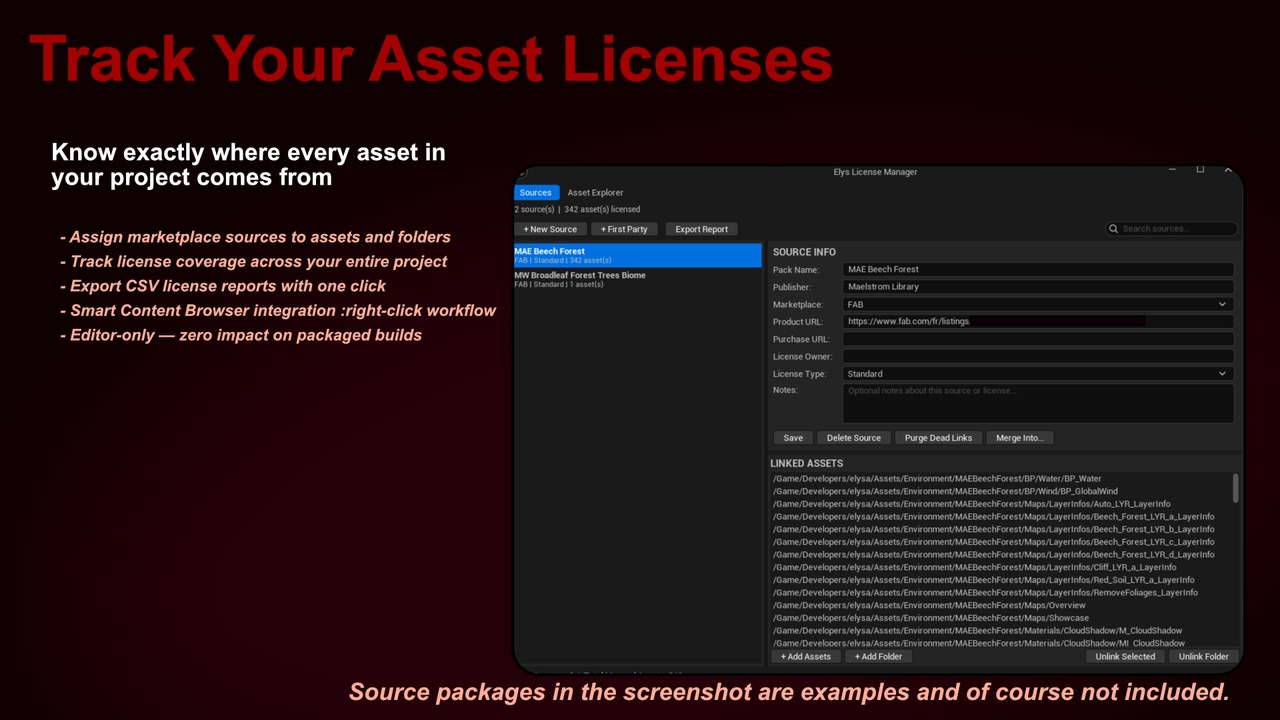Image resolution: width=1280 pixels, height=720 pixels.
Task: Click the Unlink Selected button
Action: click(1125, 657)
